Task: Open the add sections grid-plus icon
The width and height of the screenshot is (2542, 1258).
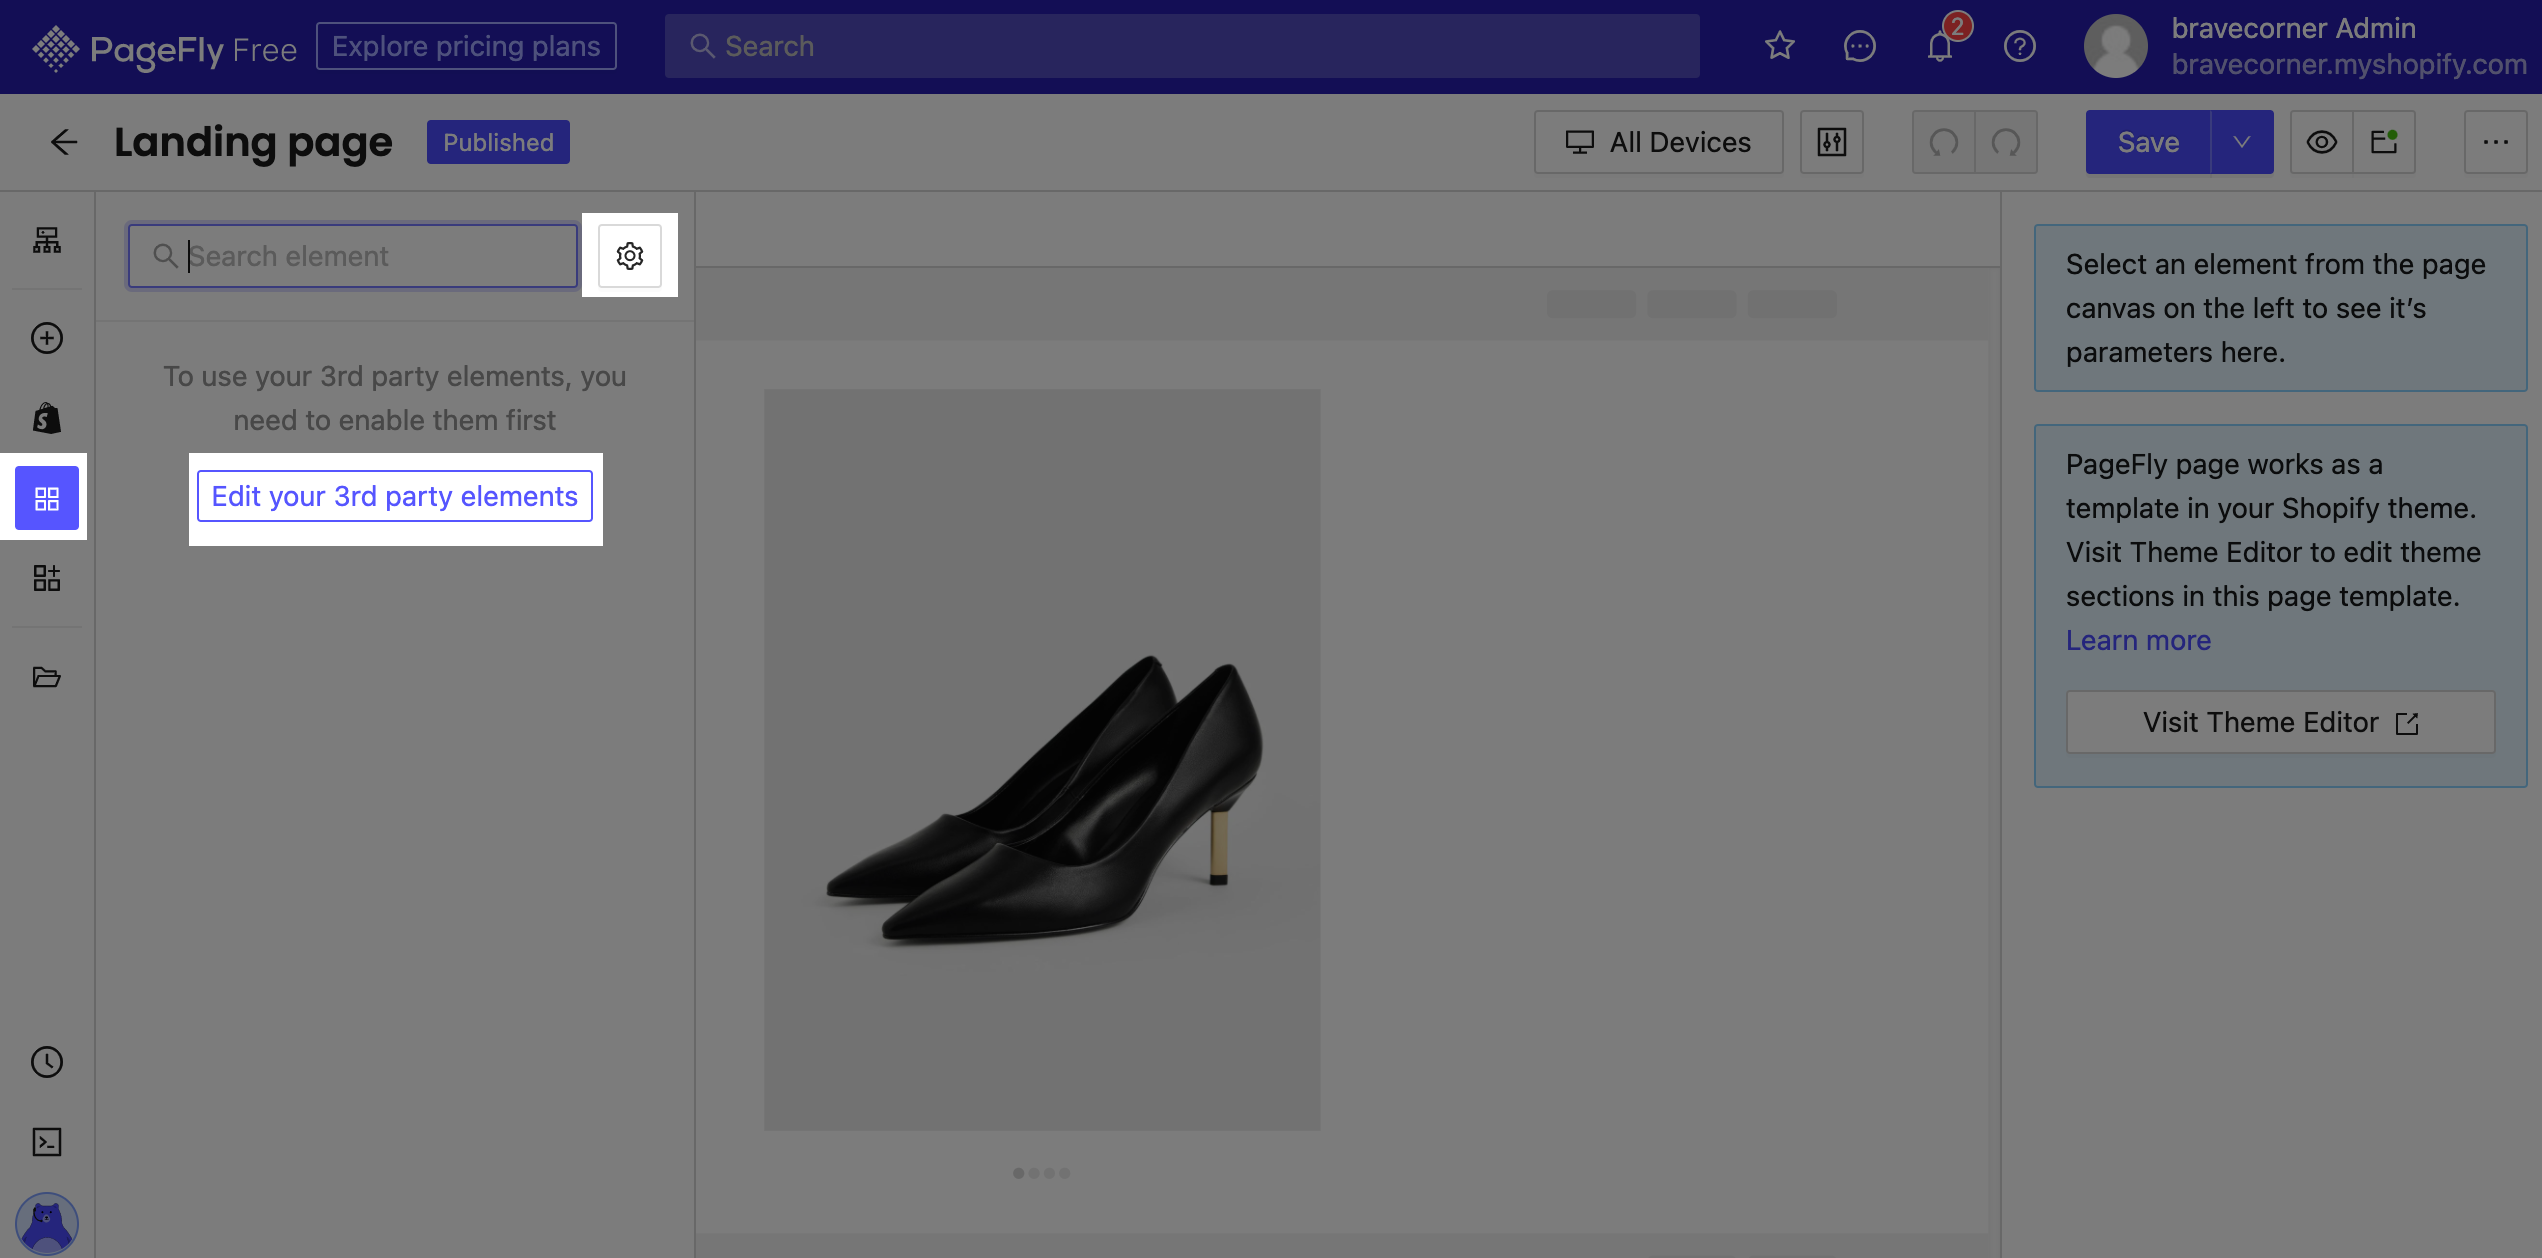Action: click(x=47, y=578)
